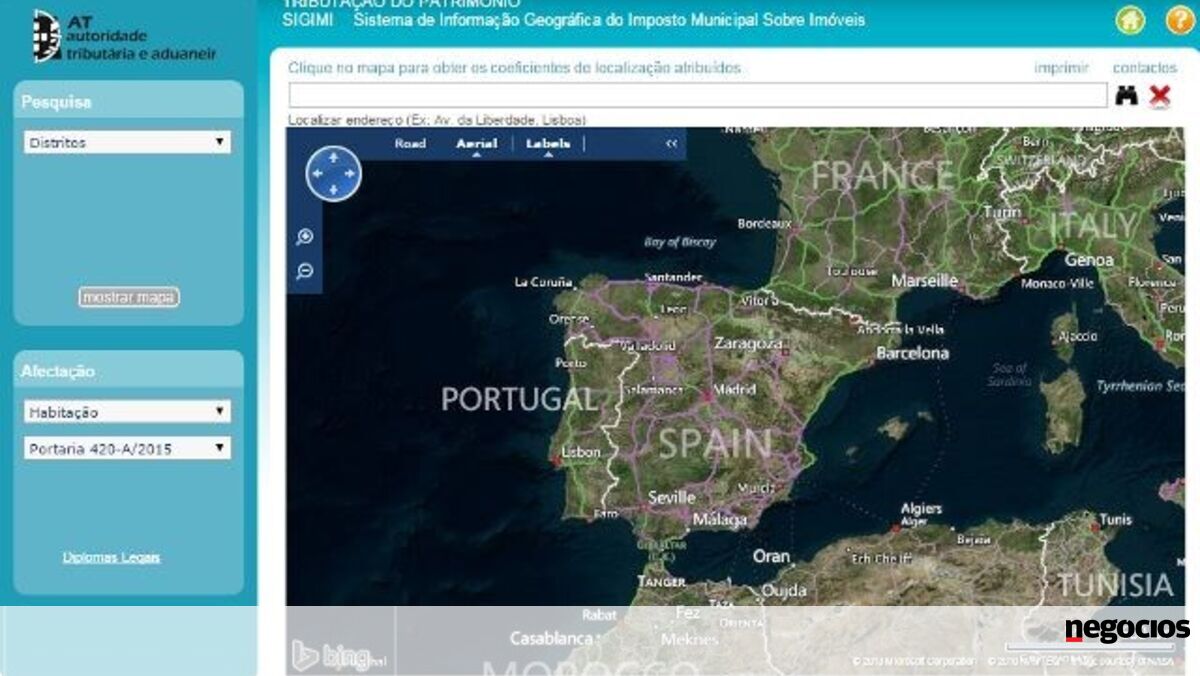Click the Algiers label on map
The image size is (1200, 676).
921,509
